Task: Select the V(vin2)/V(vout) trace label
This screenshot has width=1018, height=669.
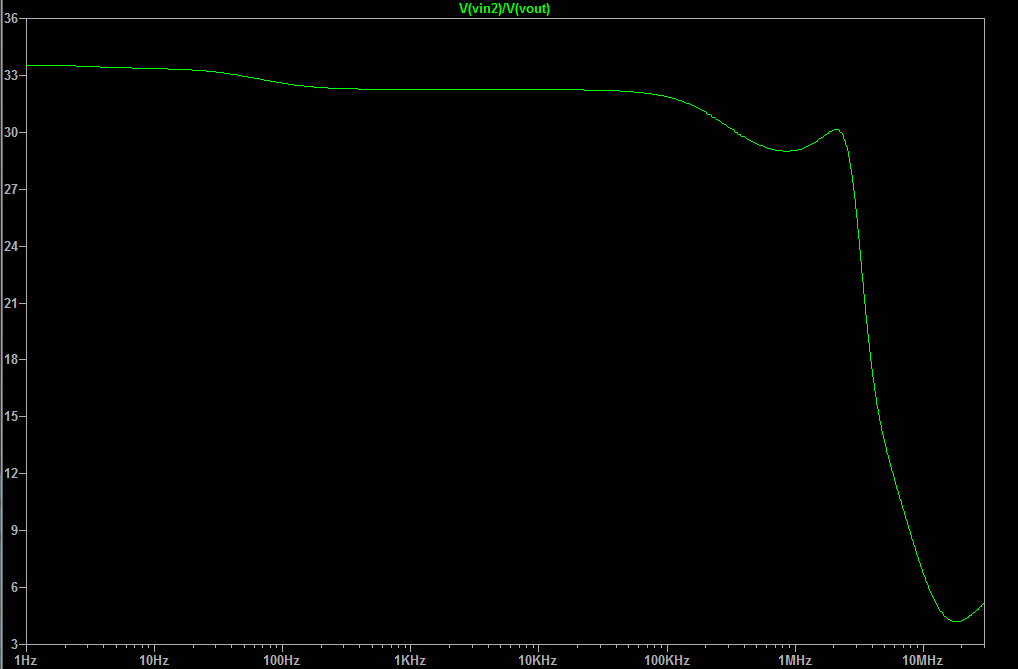Action: 504,8
